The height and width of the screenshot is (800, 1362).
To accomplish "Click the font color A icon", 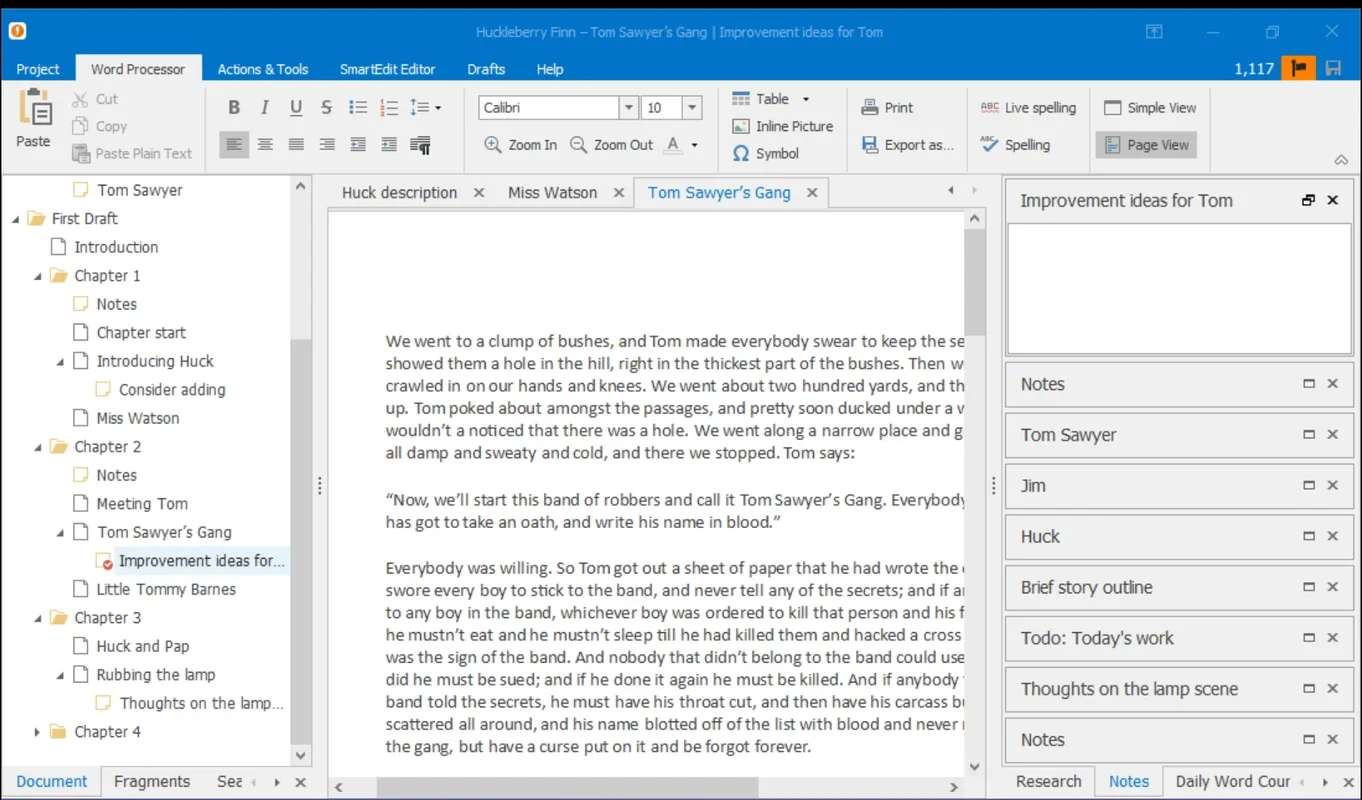I will pyautogui.click(x=673, y=145).
